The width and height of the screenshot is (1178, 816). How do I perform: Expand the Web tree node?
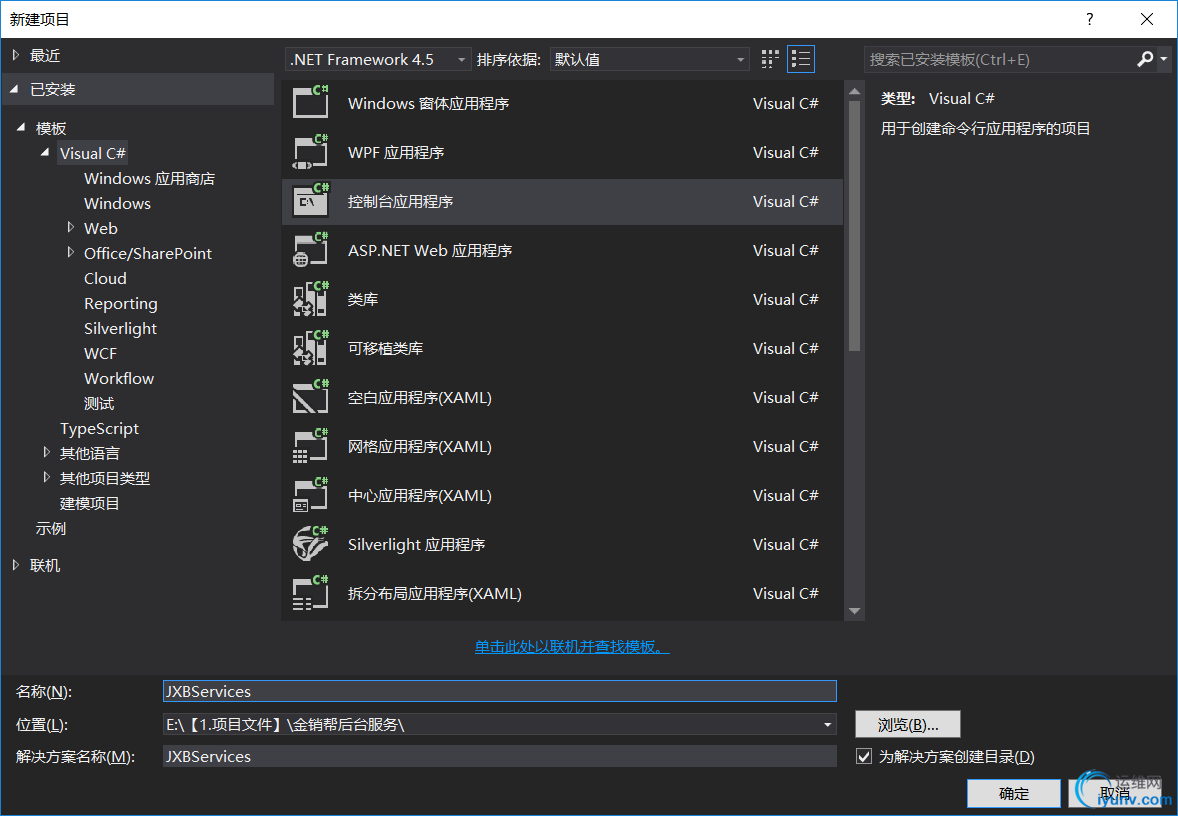(71, 227)
